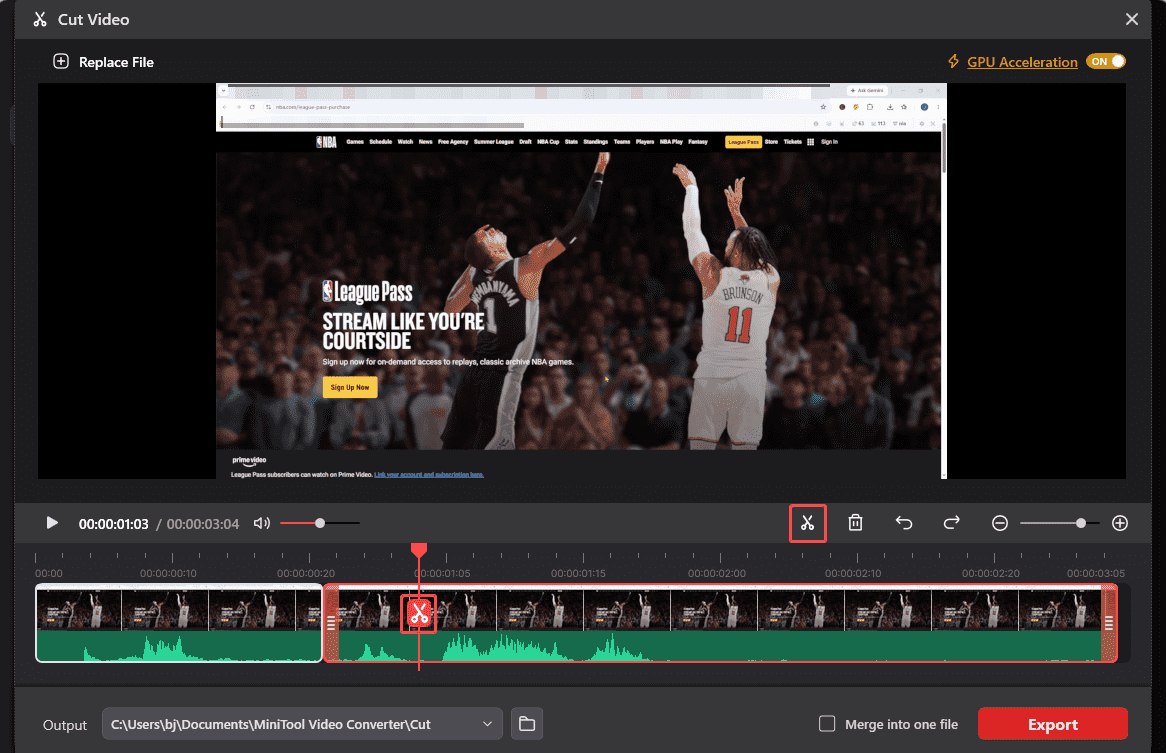The width and height of the screenshot is (1166, 753).
Task: Click the Replace File plus icon
Action: (61, 62)
